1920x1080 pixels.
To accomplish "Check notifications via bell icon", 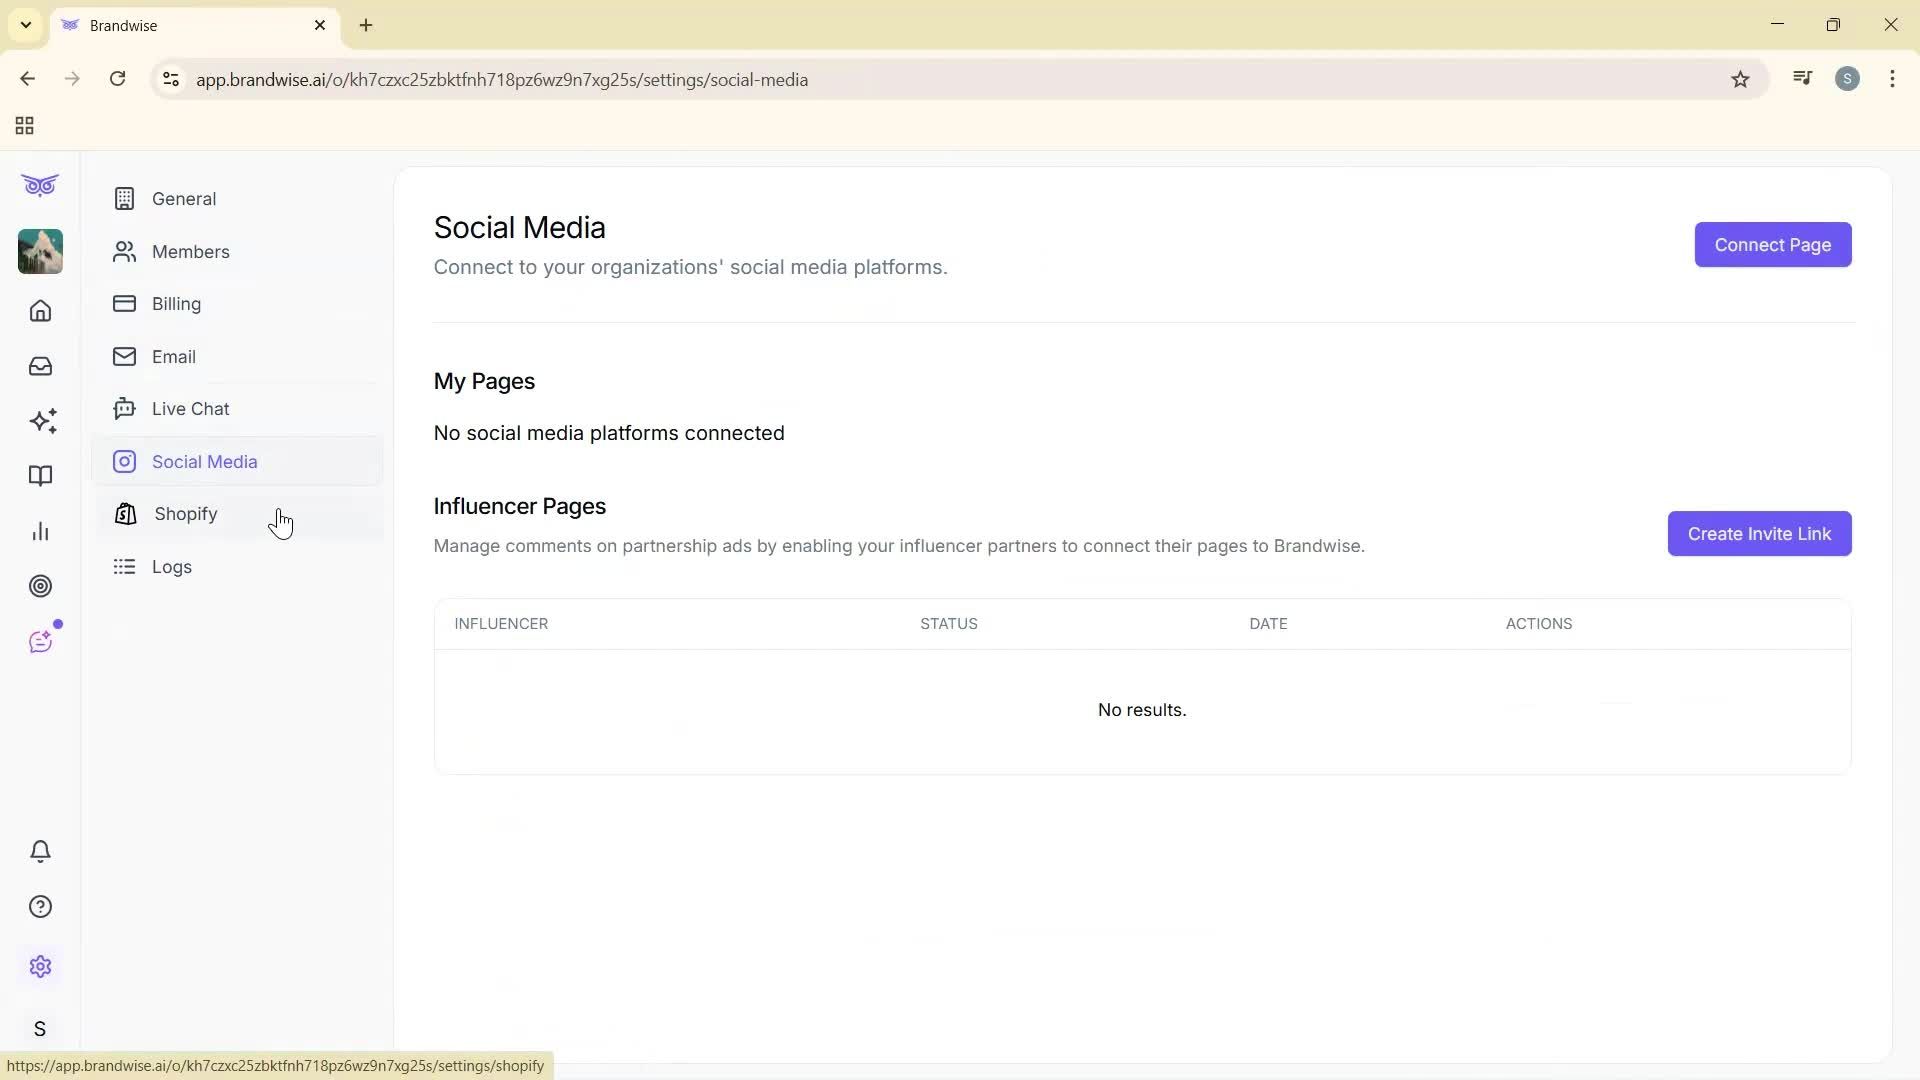I will click(40, 851).
